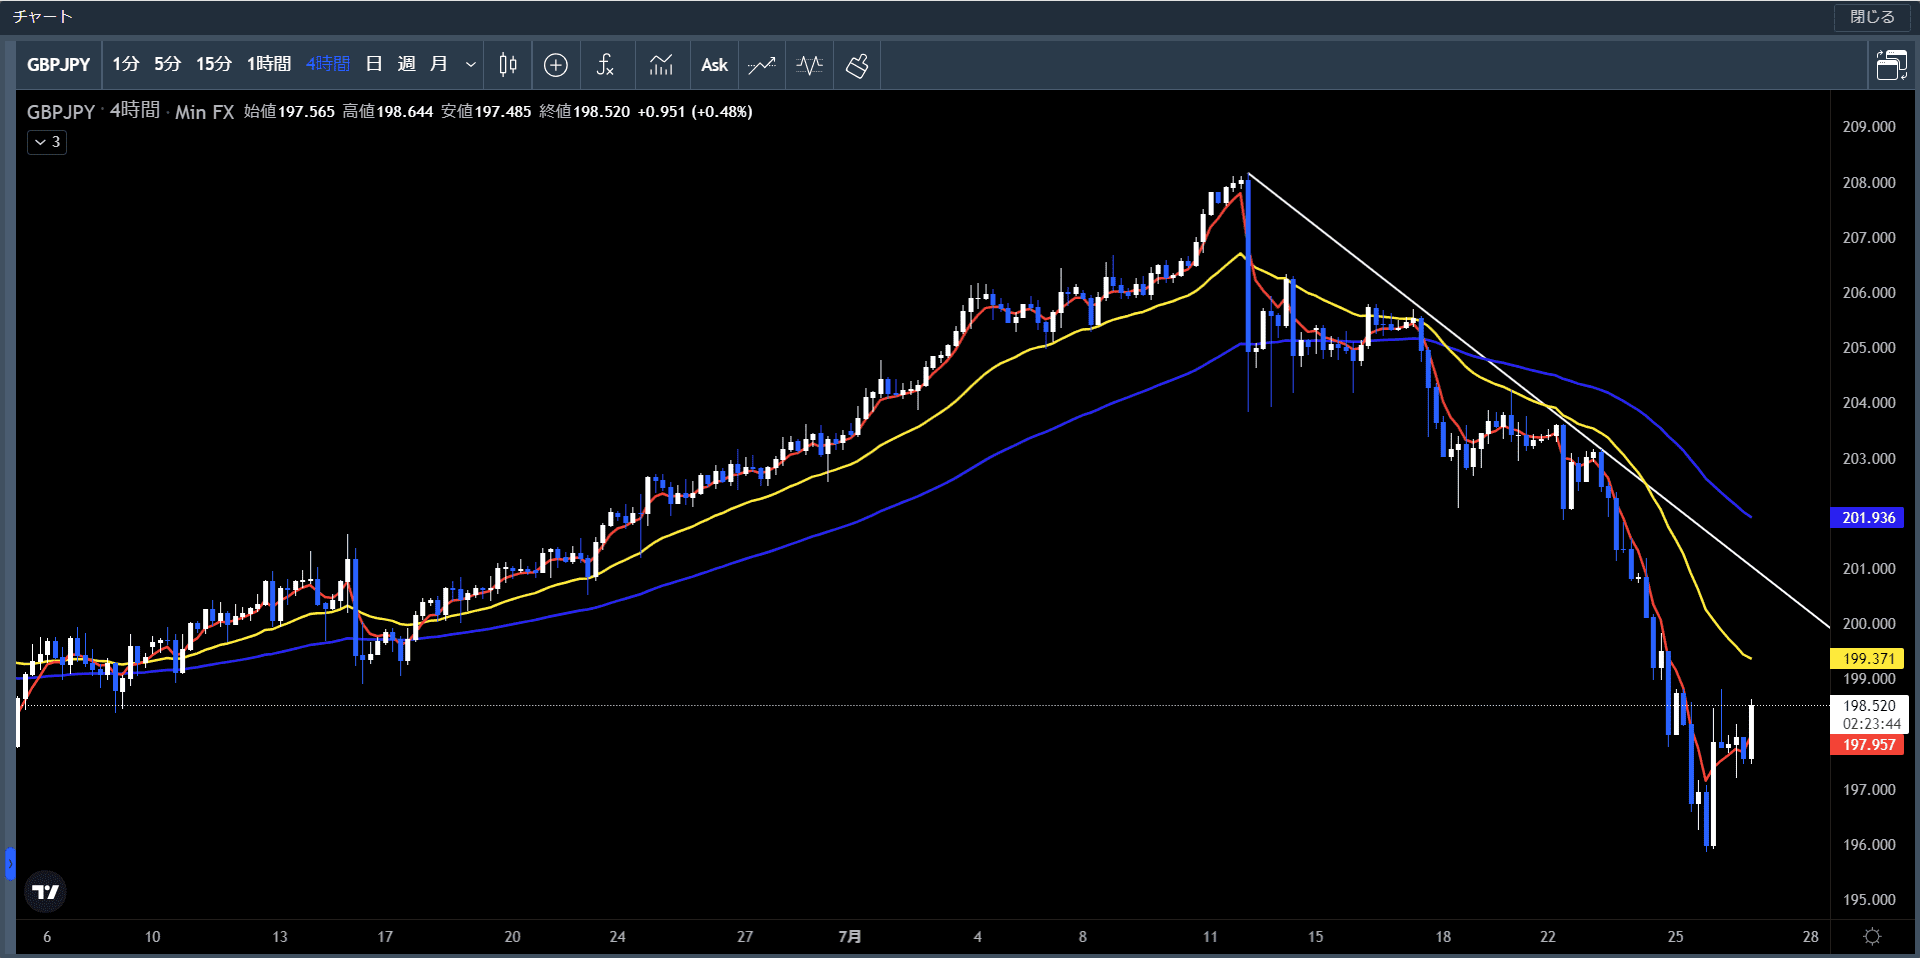Open the TradingView logo
This screenshot has height=958, width=1920.
(45, 891)
